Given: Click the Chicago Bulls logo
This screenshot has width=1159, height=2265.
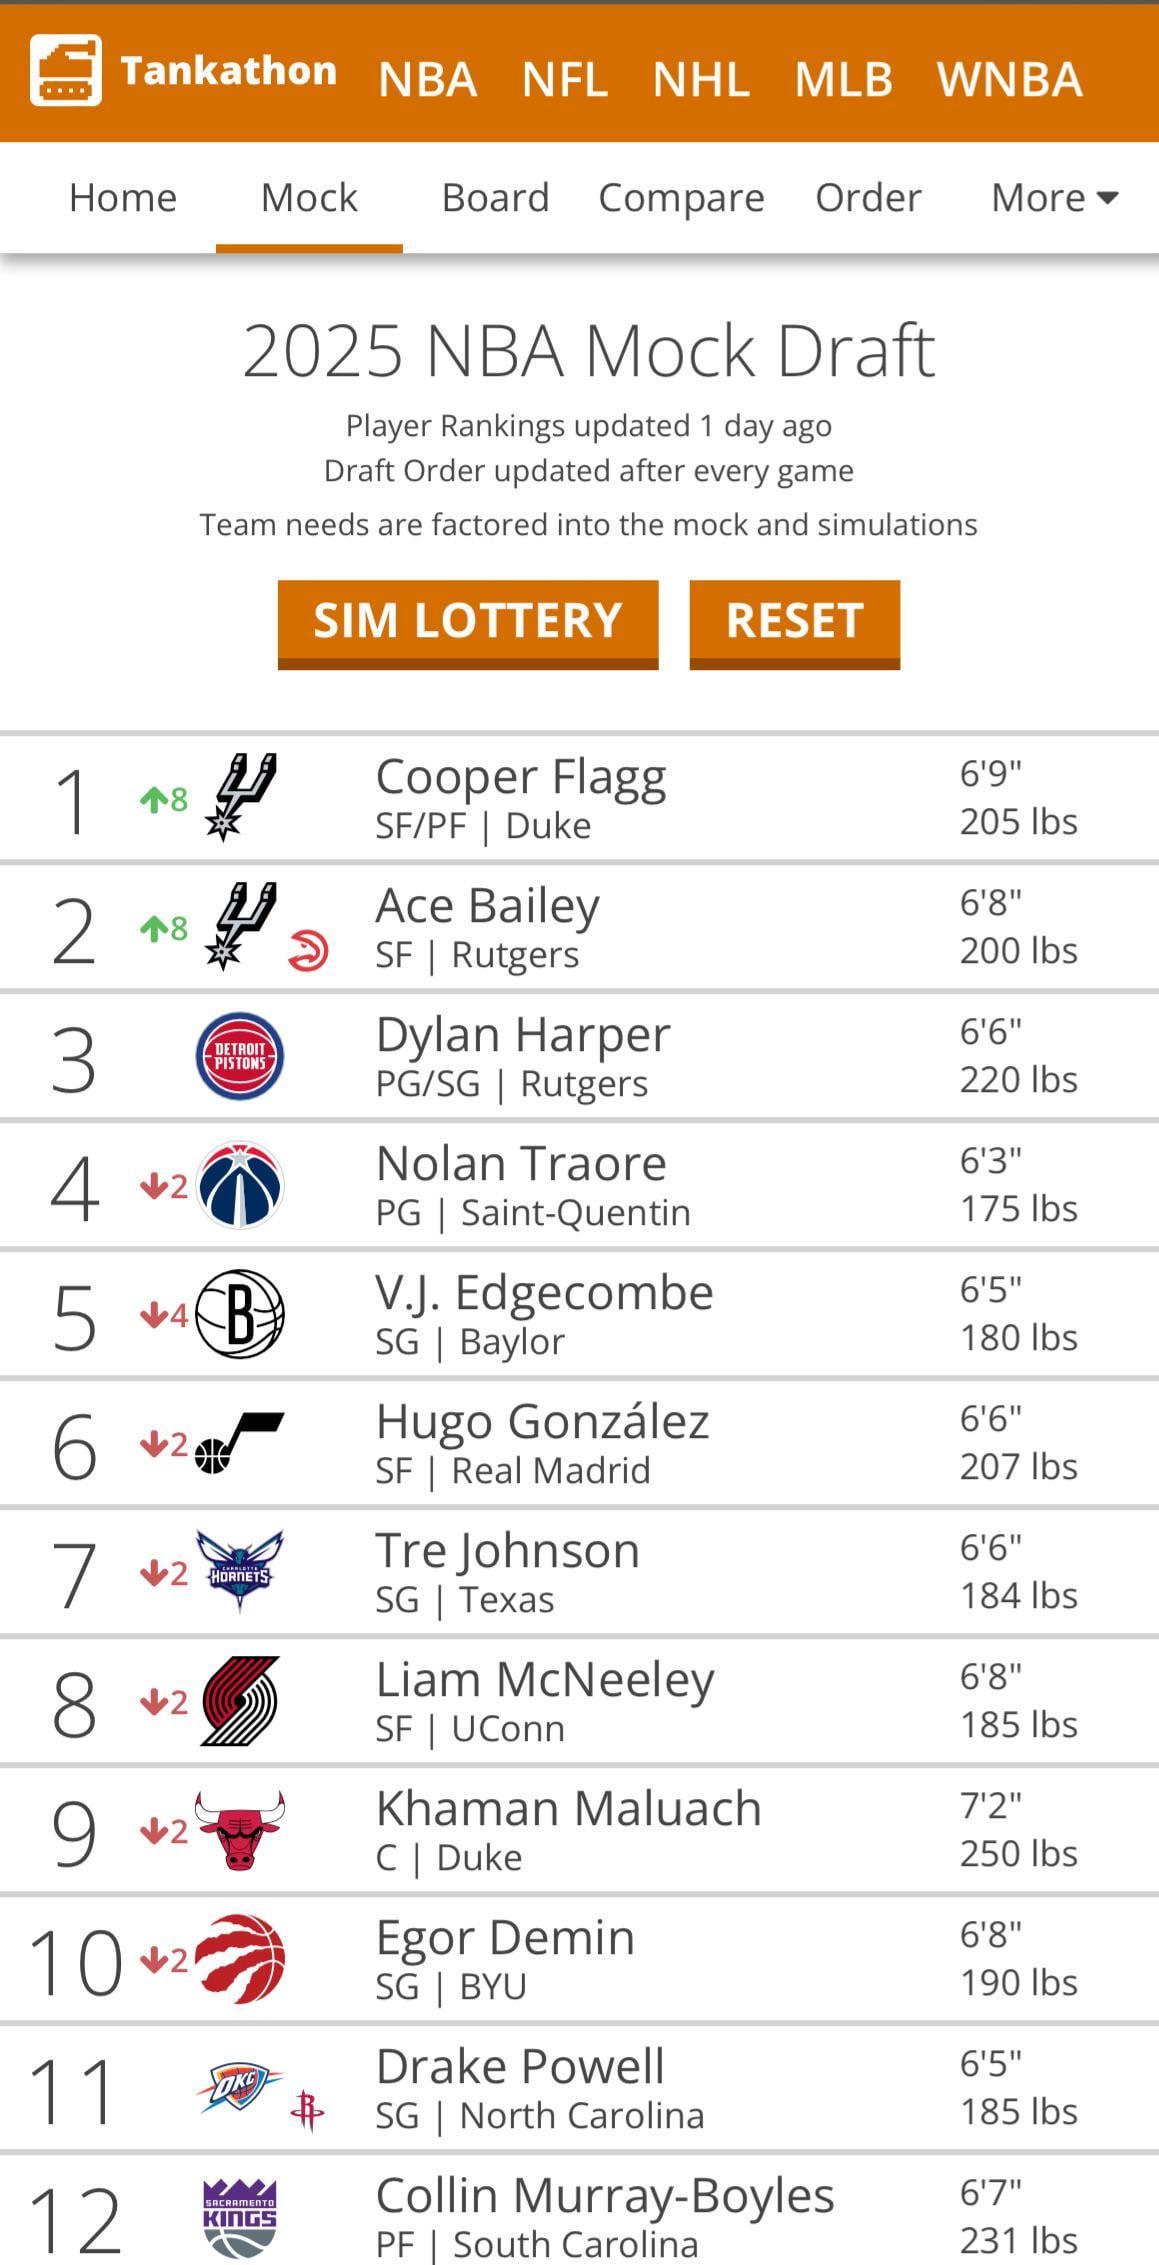Looking at the screenshot, I should pyautogui.click(x=240, y=1830).
